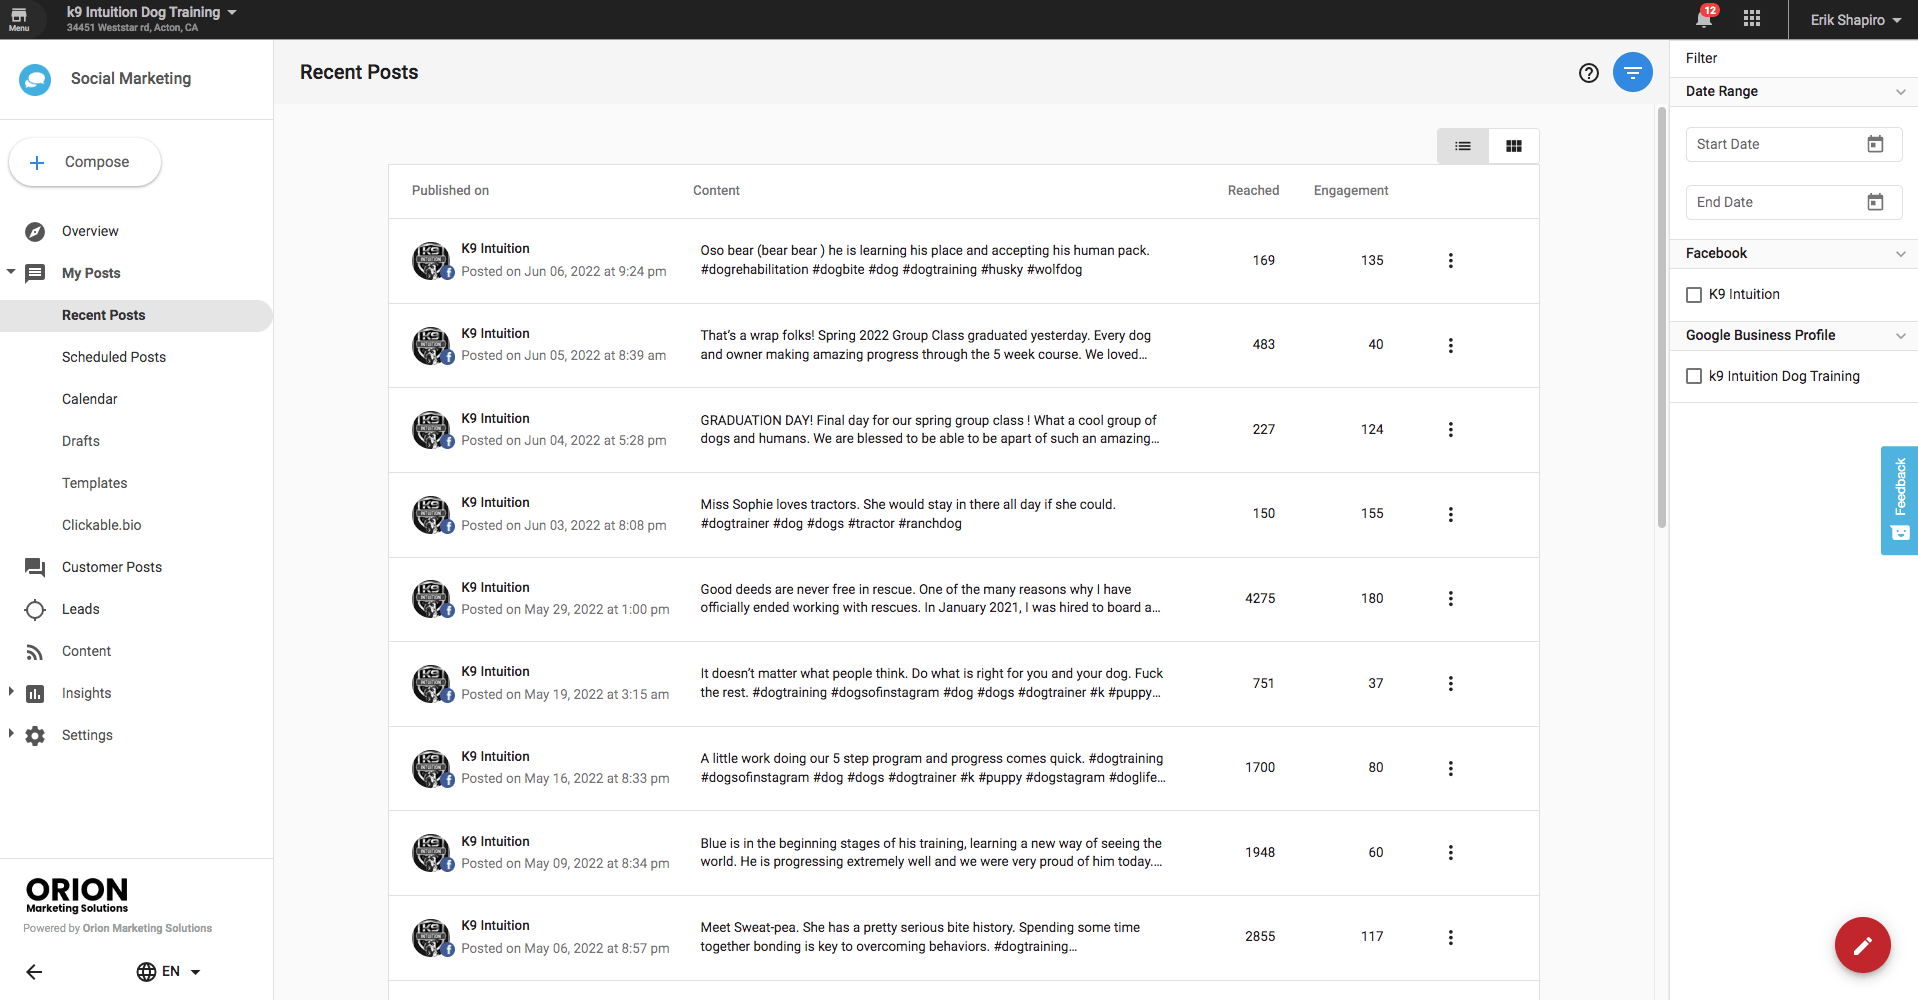This screenshot has width=1918, height=1000.
Task: Click Orion Marketing Solutions link
Action: [147, 929]
